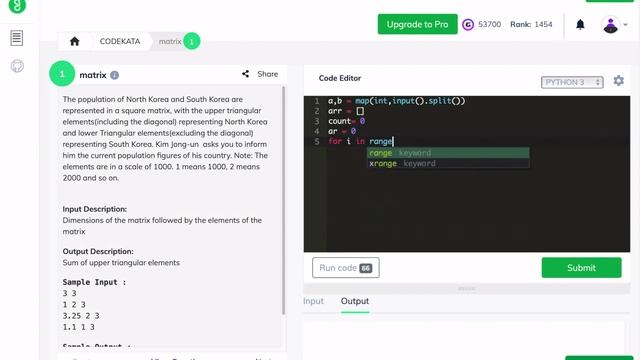Open the PYTHON 3 language dropdown

pos(572,82)
